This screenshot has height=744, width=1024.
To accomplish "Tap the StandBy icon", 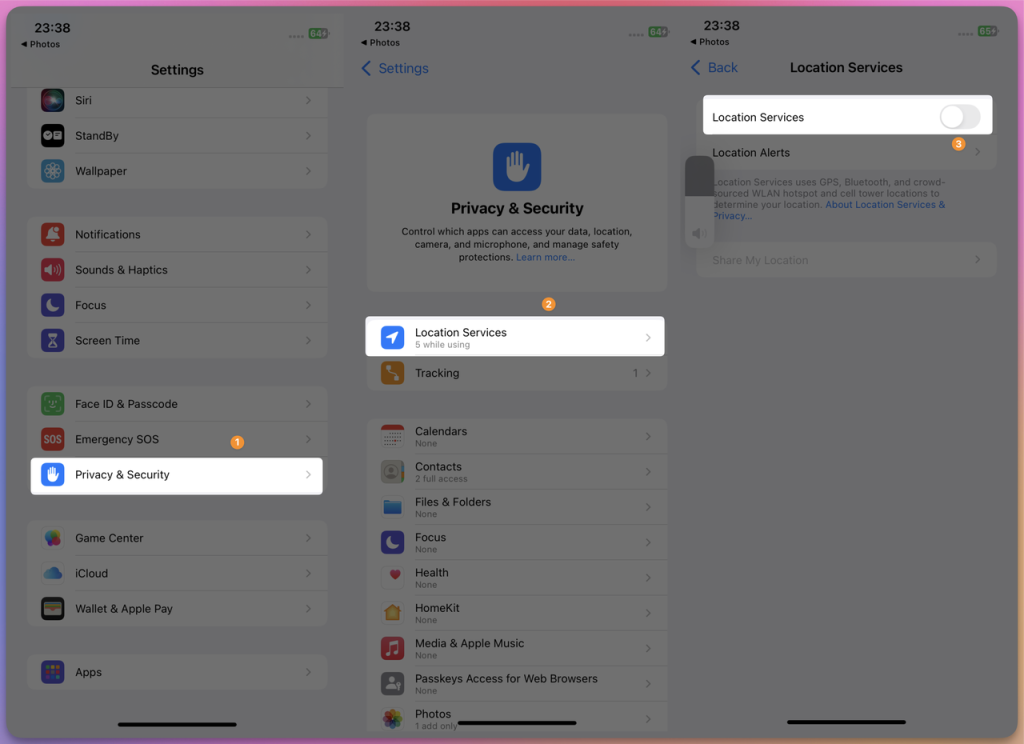I will tap(53, 136).
